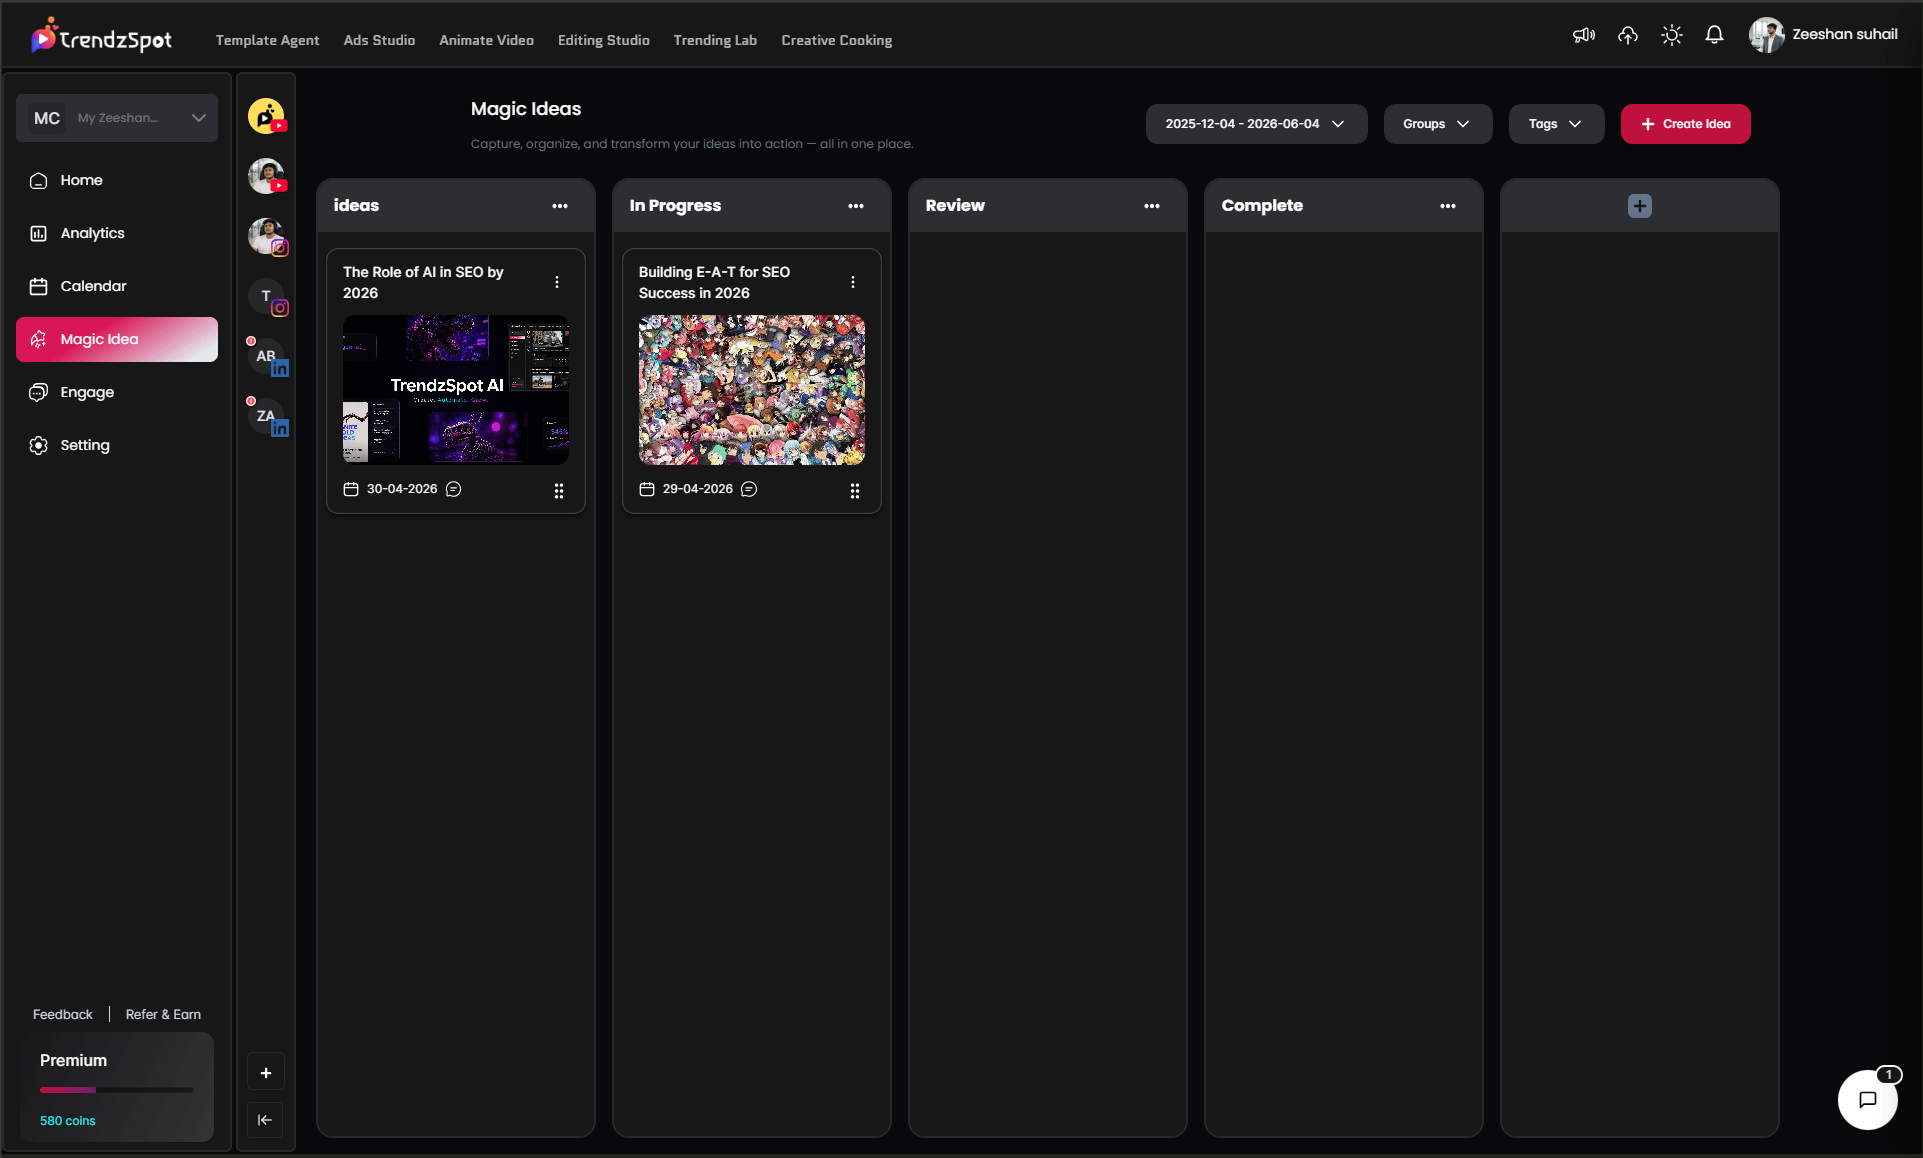
Task: Open Ads Studio menu
Action: point(379,40)
